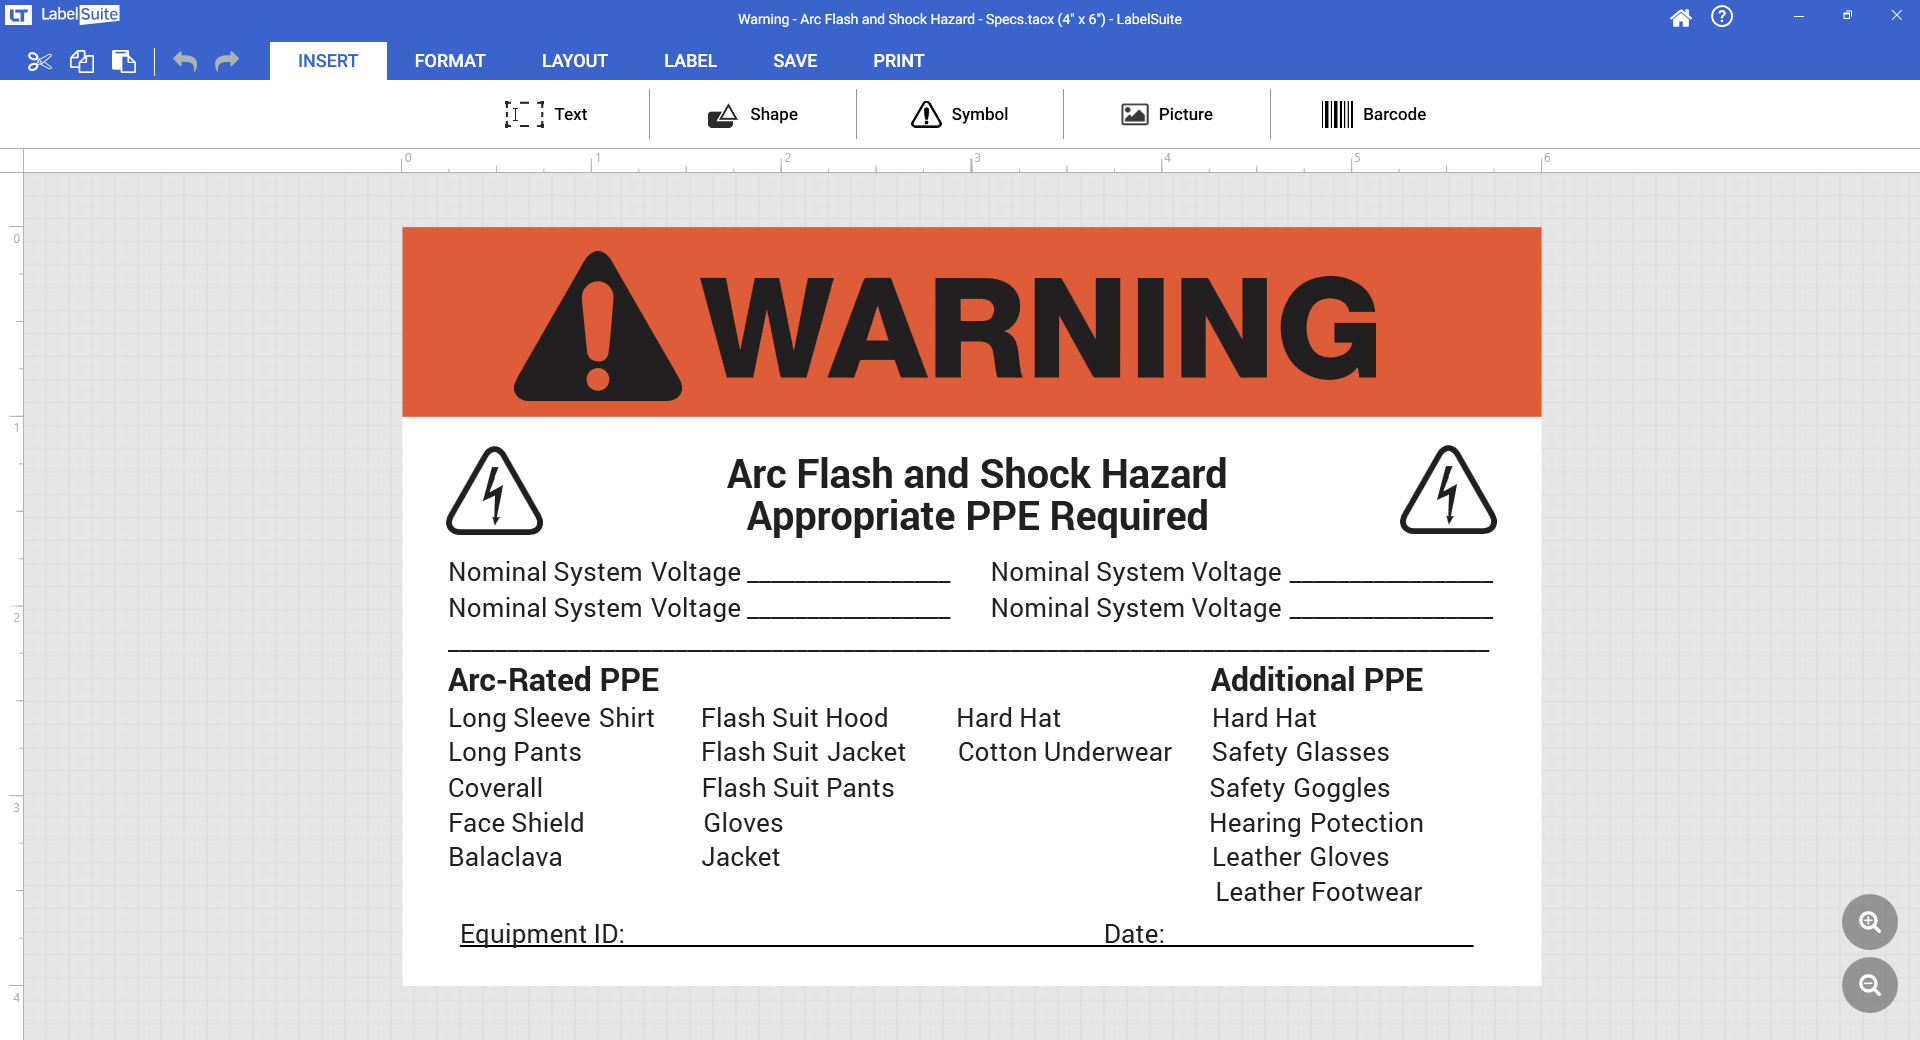Open the FORMAT tab
This screenshot has height=1040, width=1920.
(x=450, y=61)
